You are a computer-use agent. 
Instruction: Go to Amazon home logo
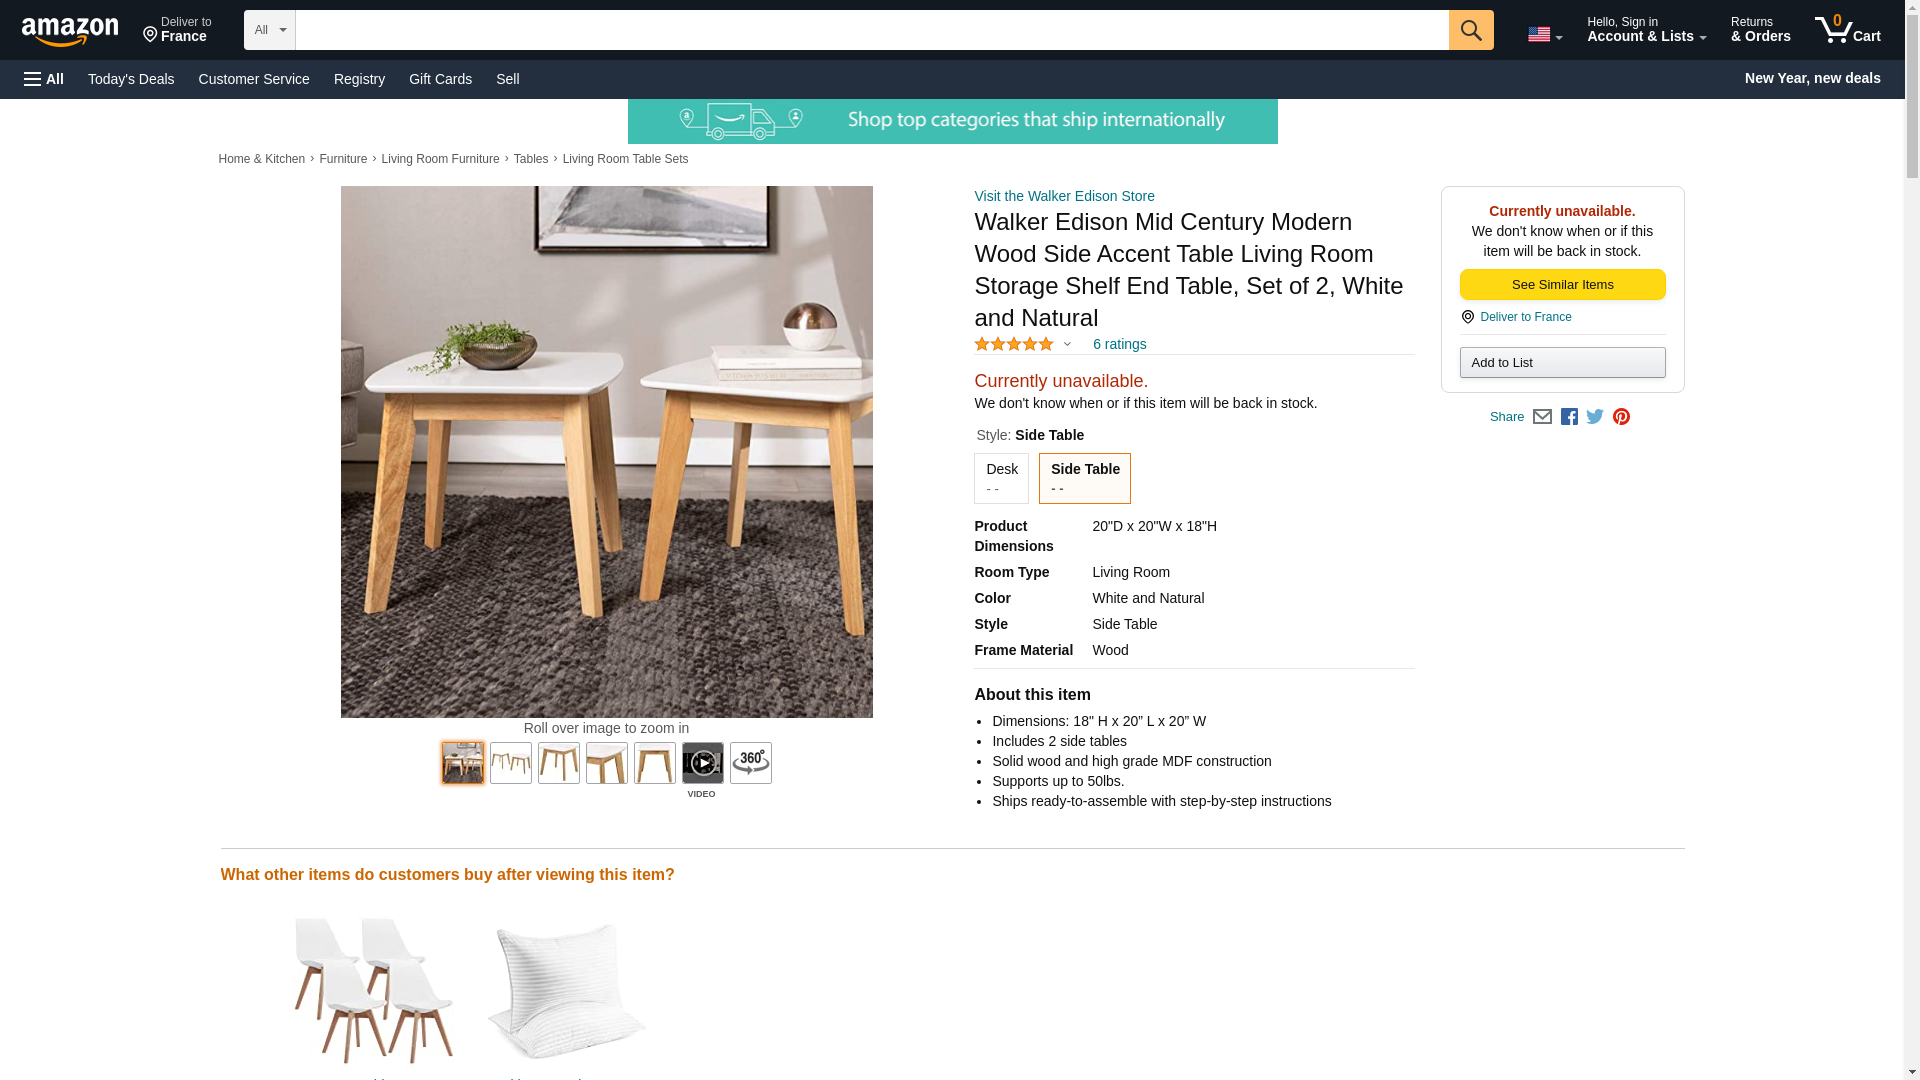click(x=70, y=31)
